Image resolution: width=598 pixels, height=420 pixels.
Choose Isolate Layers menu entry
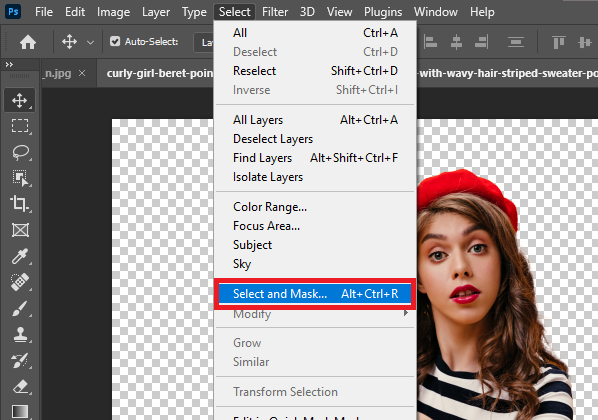315,177
